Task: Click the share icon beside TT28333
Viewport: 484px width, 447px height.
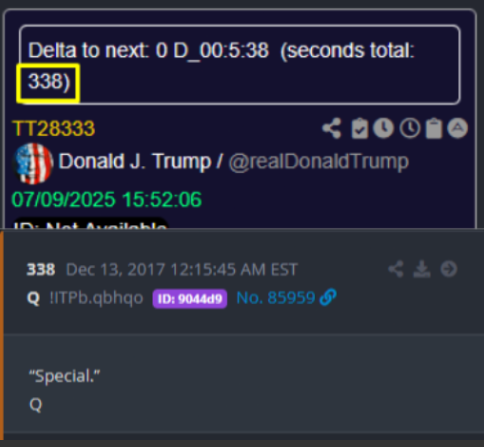Action: [x=332, y=128]
